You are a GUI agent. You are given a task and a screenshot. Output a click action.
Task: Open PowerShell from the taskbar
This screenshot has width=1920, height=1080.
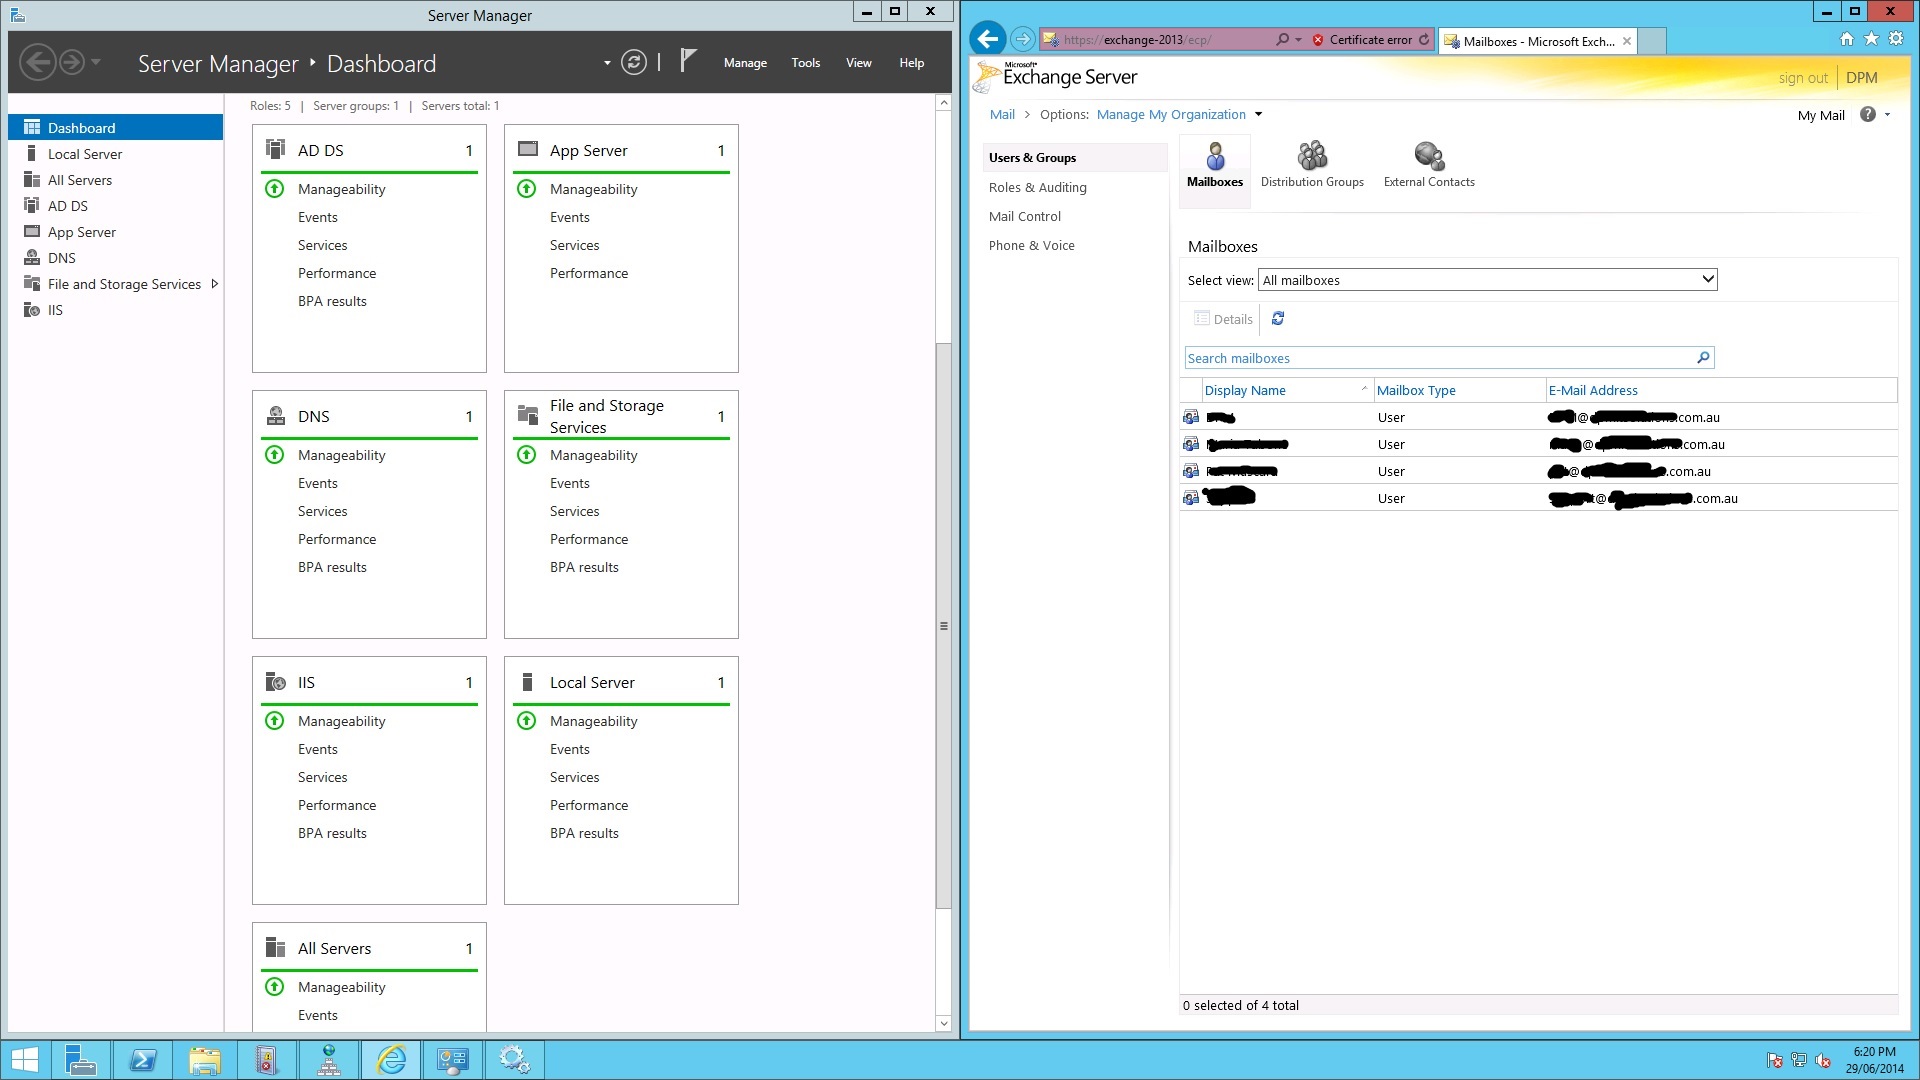coord(143,1060)
